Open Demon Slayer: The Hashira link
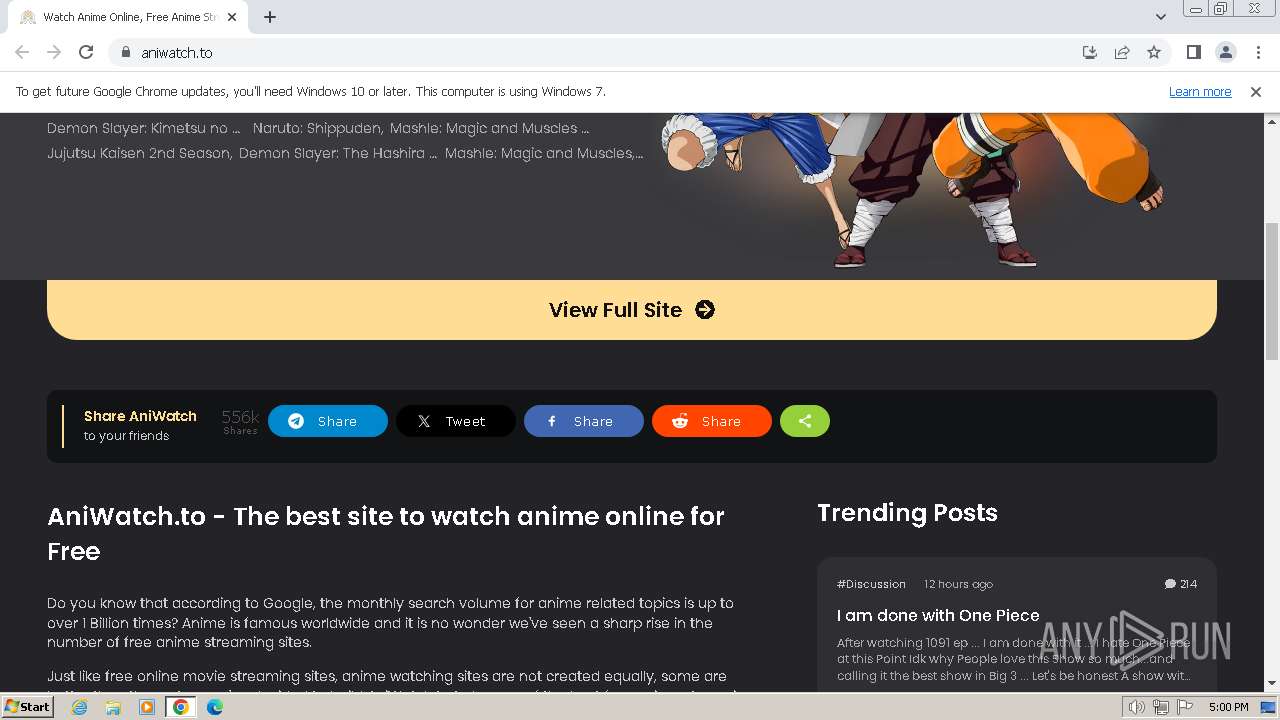 point(338,153)
